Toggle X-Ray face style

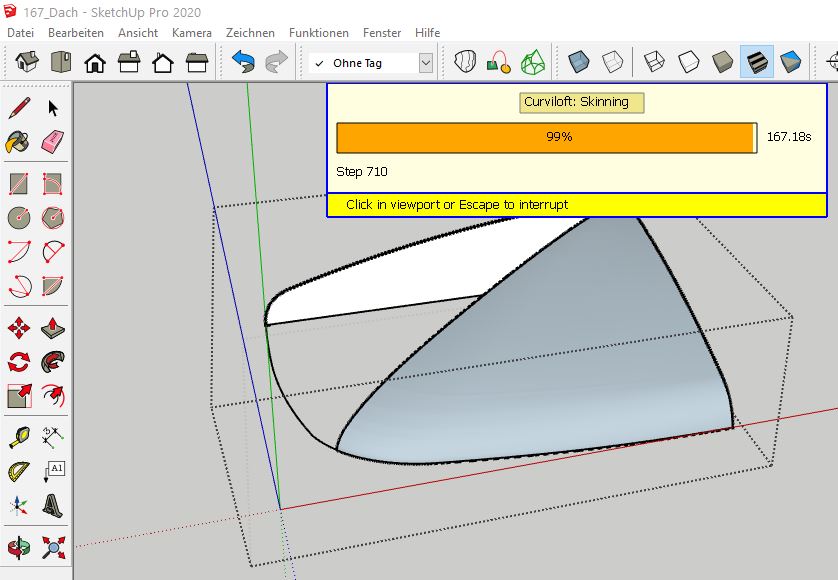click(579, 62)
